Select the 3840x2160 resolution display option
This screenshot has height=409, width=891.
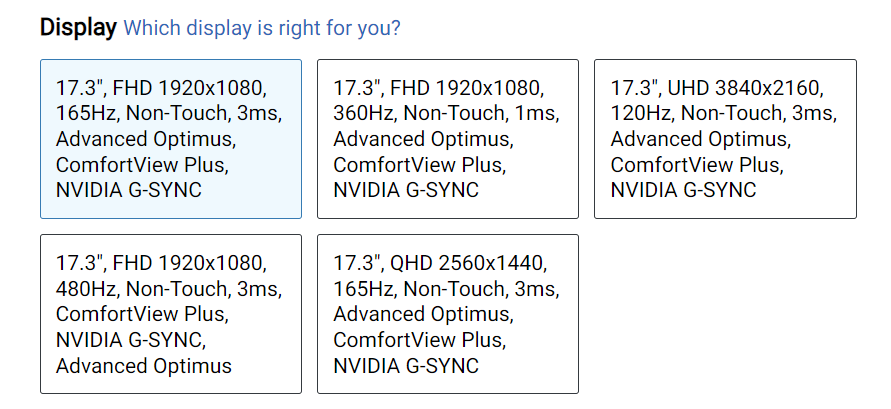tap(725, 139)
